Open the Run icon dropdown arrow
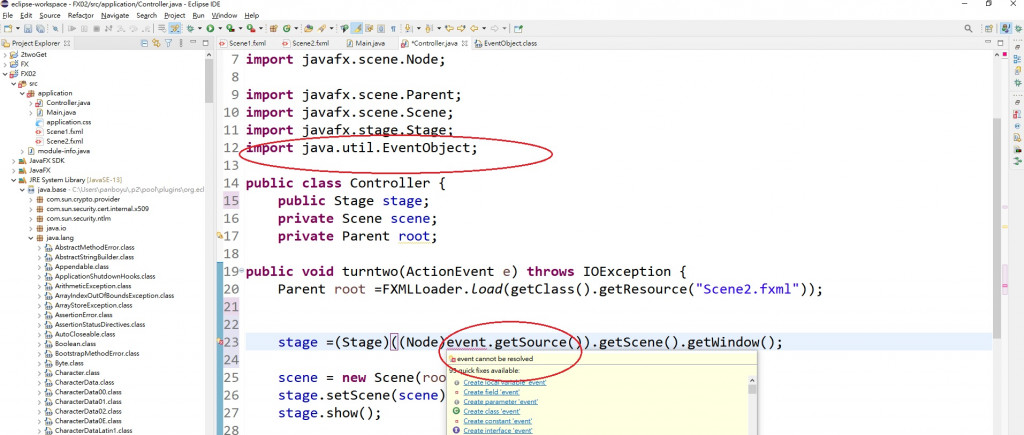This screenshot has height=435, width=1024. coord(219,29)
